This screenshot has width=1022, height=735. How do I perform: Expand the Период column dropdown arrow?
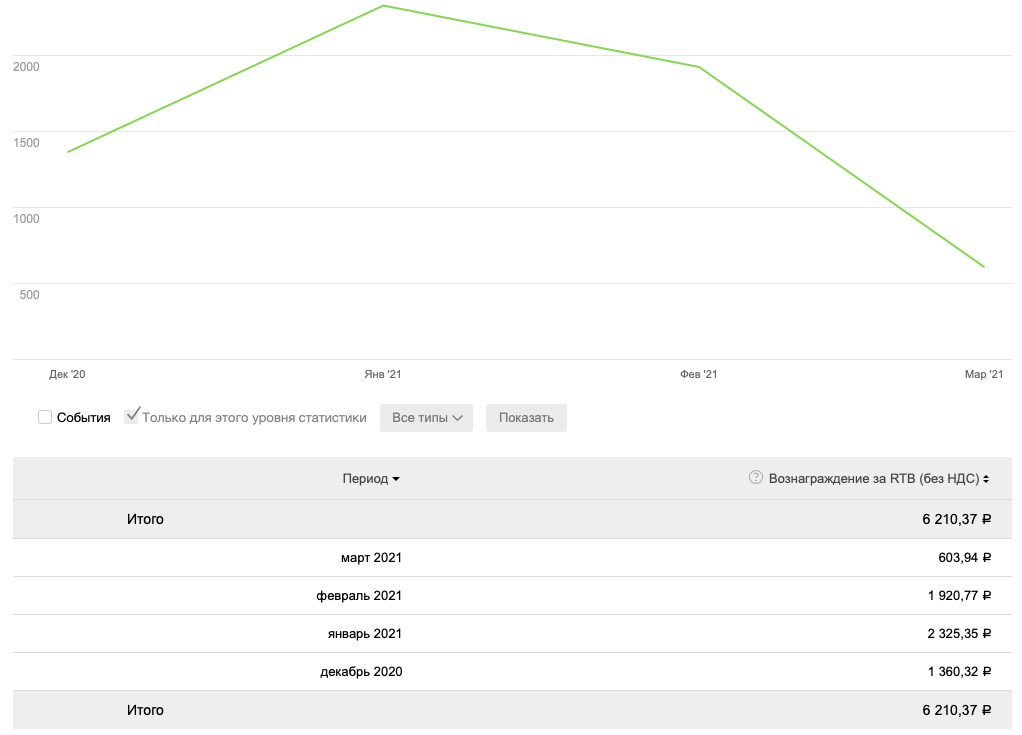coord(396,480)
